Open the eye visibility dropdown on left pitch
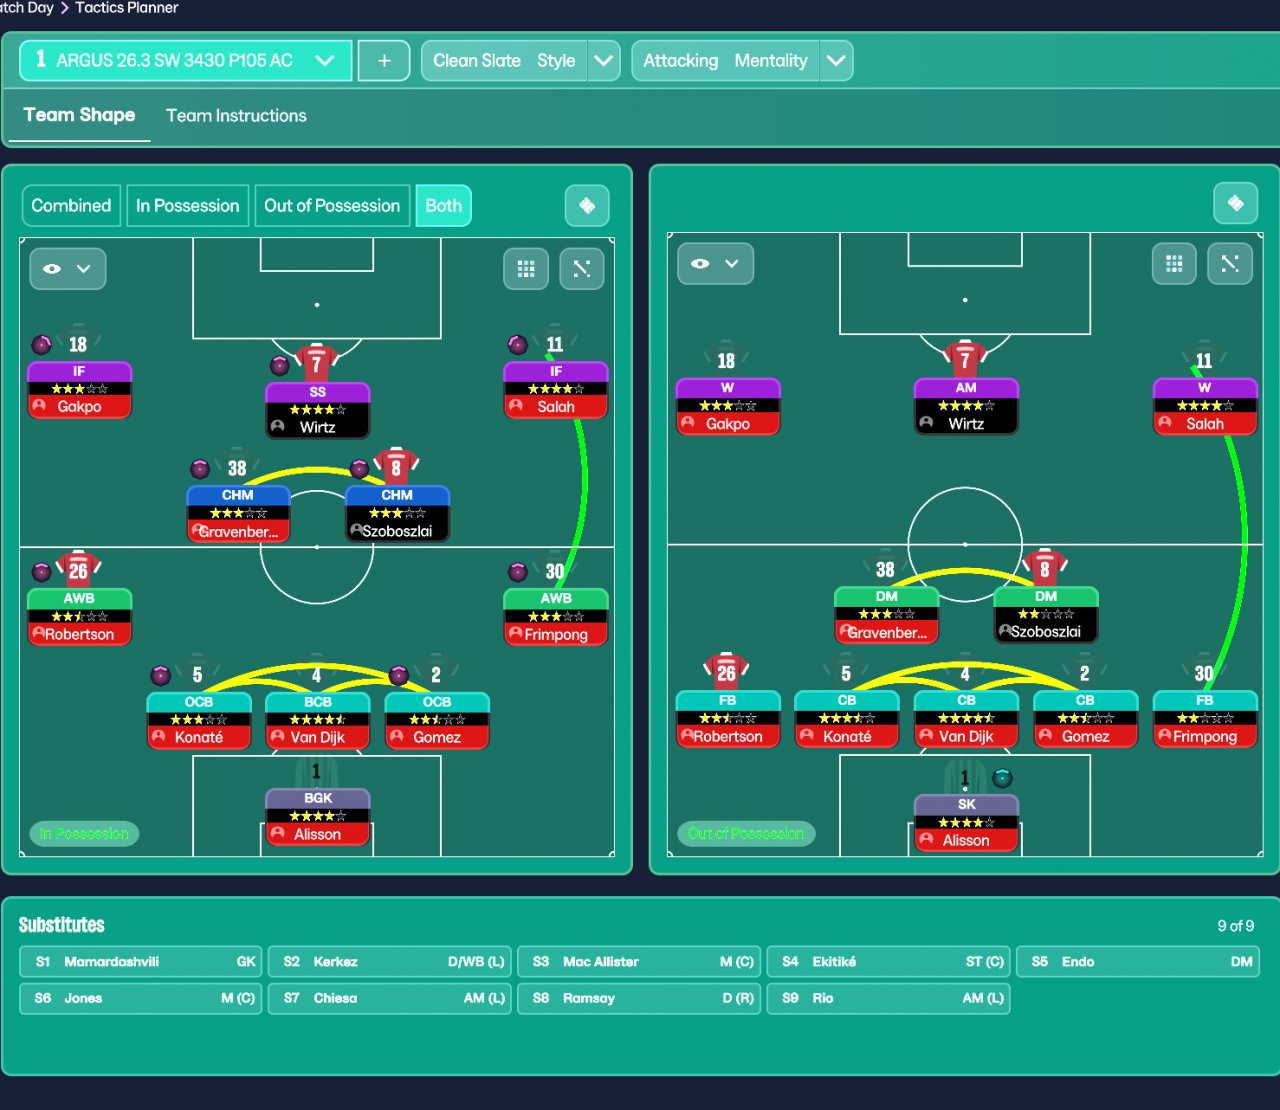1280x1110 pixels. coord(67,268)
